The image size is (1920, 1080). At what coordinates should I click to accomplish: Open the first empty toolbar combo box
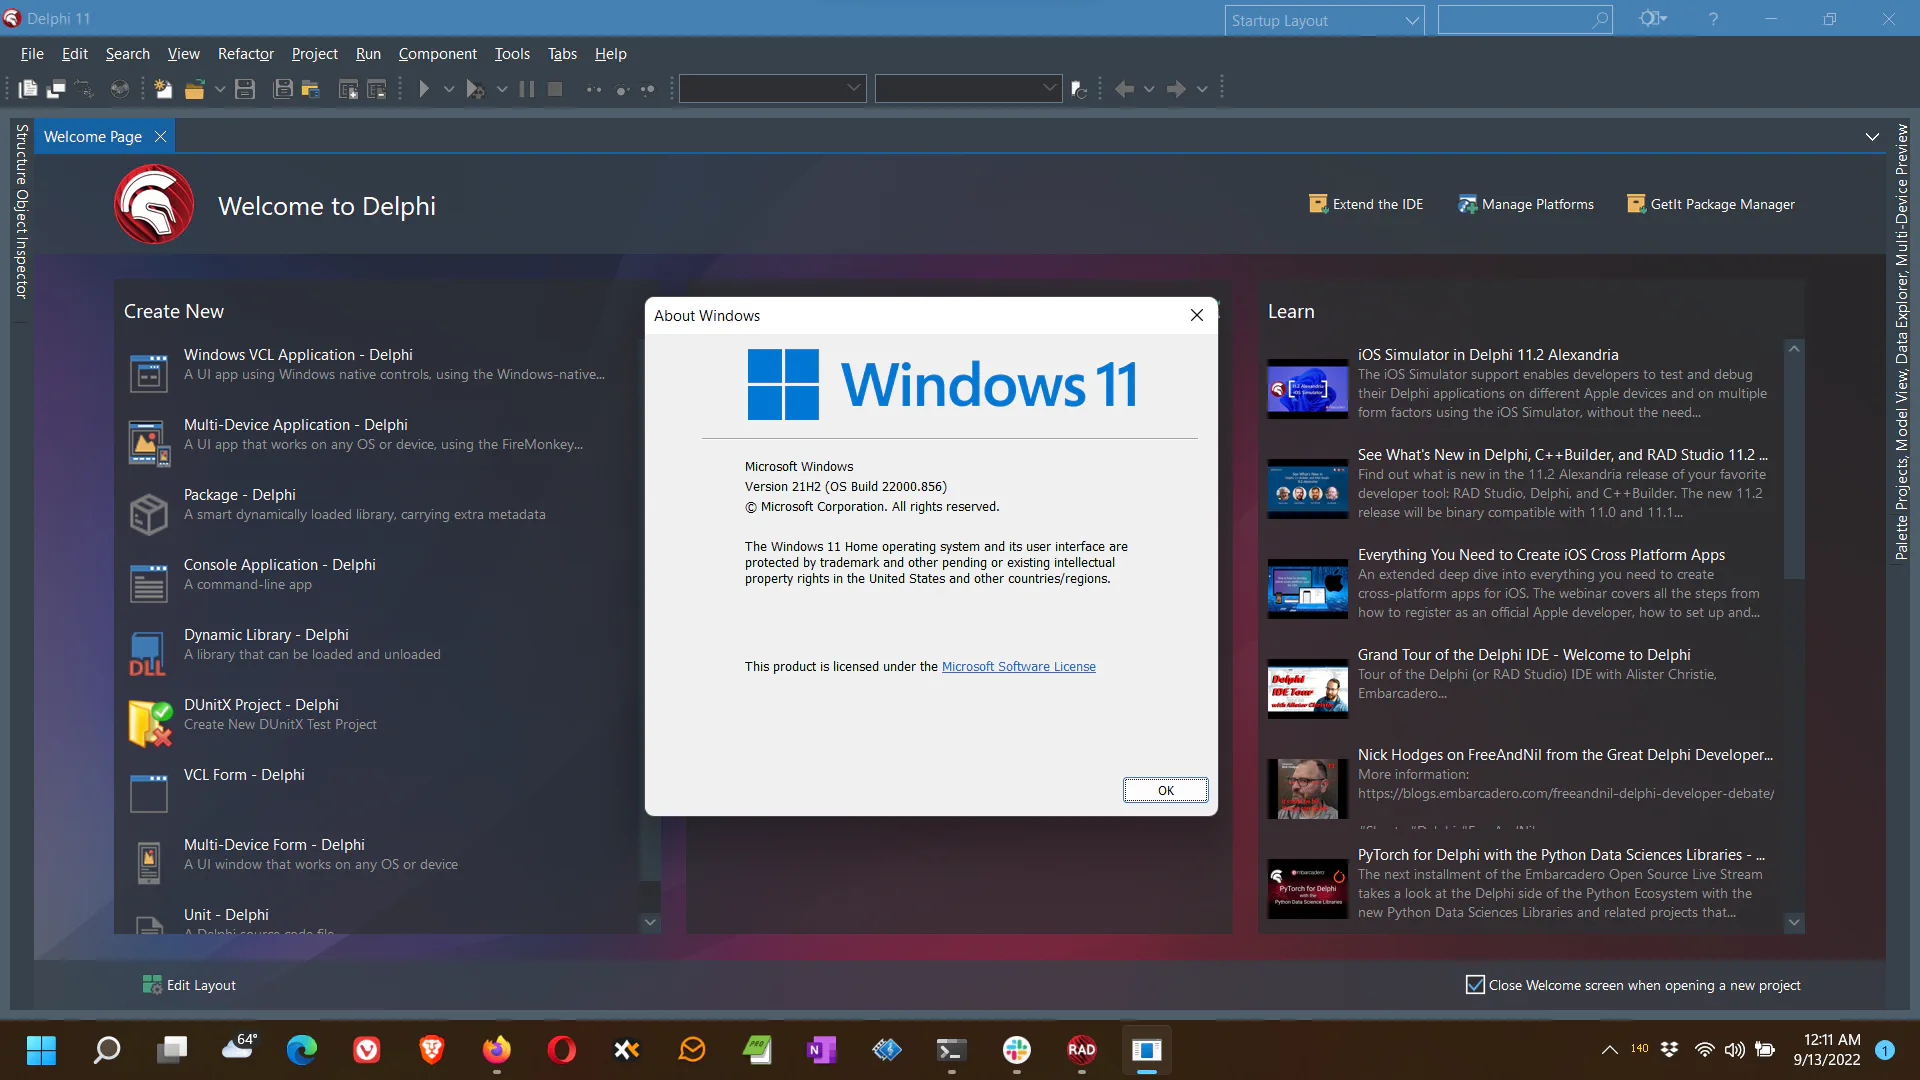tap(772, 88)
